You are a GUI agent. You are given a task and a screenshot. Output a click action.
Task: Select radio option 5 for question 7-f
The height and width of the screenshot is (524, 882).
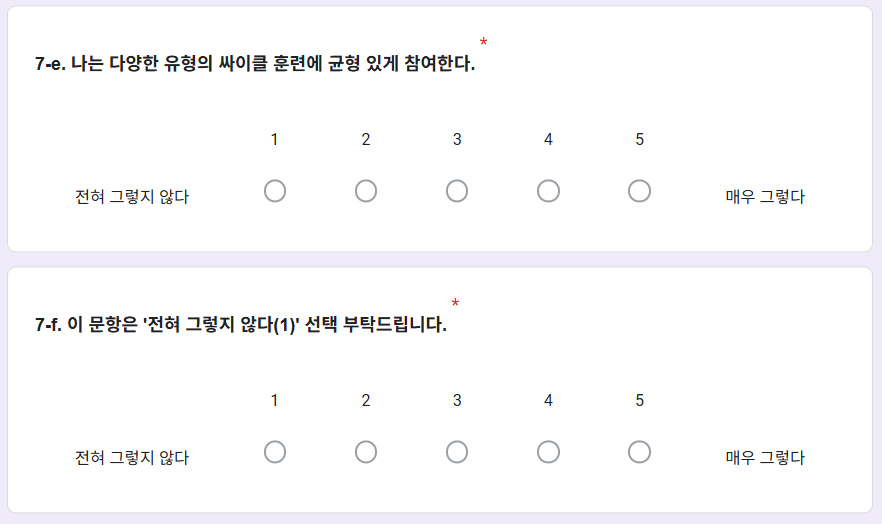click(x=639, y=452)
